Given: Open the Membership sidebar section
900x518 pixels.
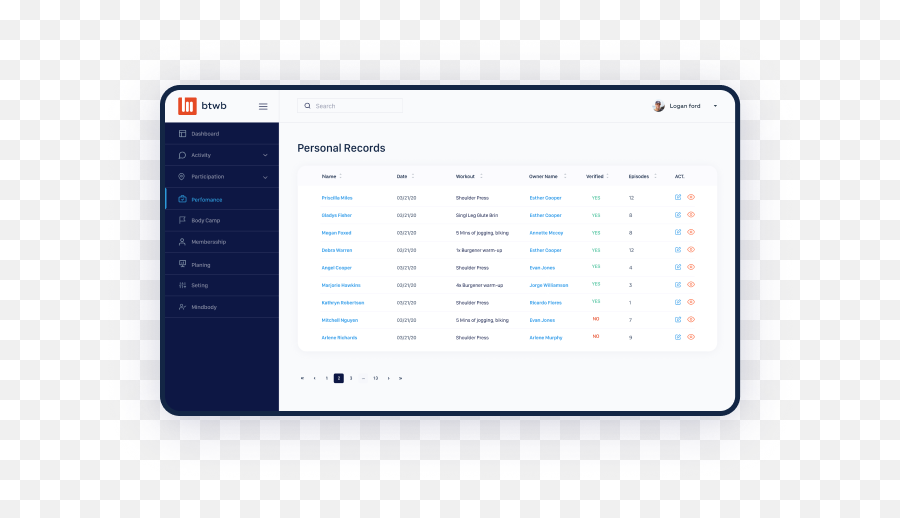Looking at the screenshot, I should click(x=222, y=242).
